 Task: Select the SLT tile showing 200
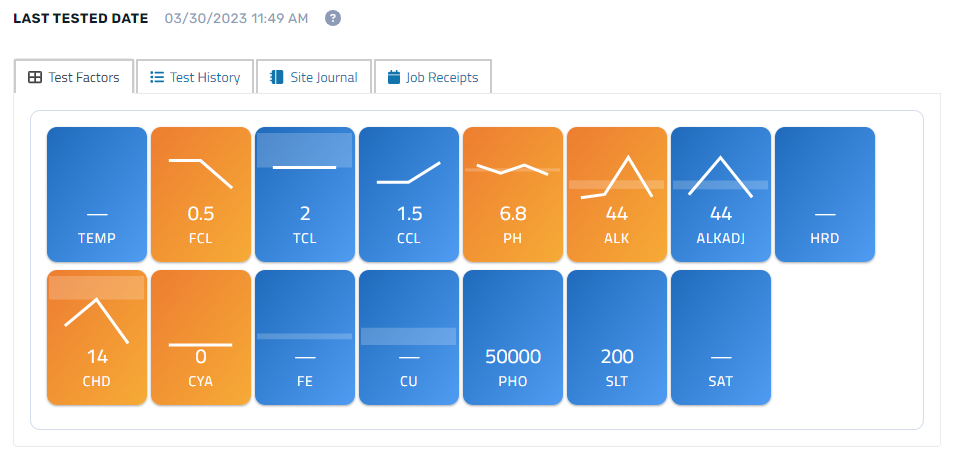616,338
